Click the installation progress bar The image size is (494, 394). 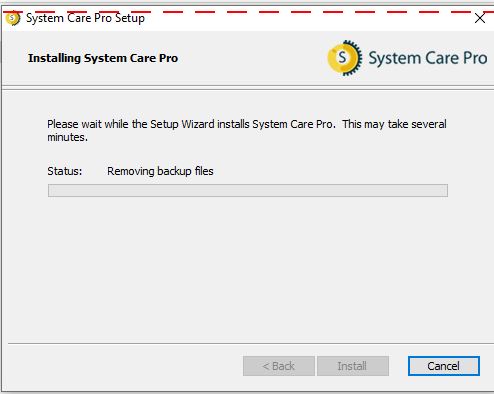(248, 191)
